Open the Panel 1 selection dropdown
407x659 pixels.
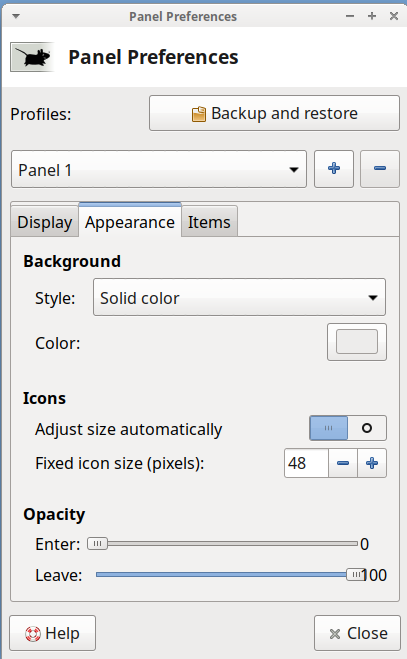(x=159, y=169)
